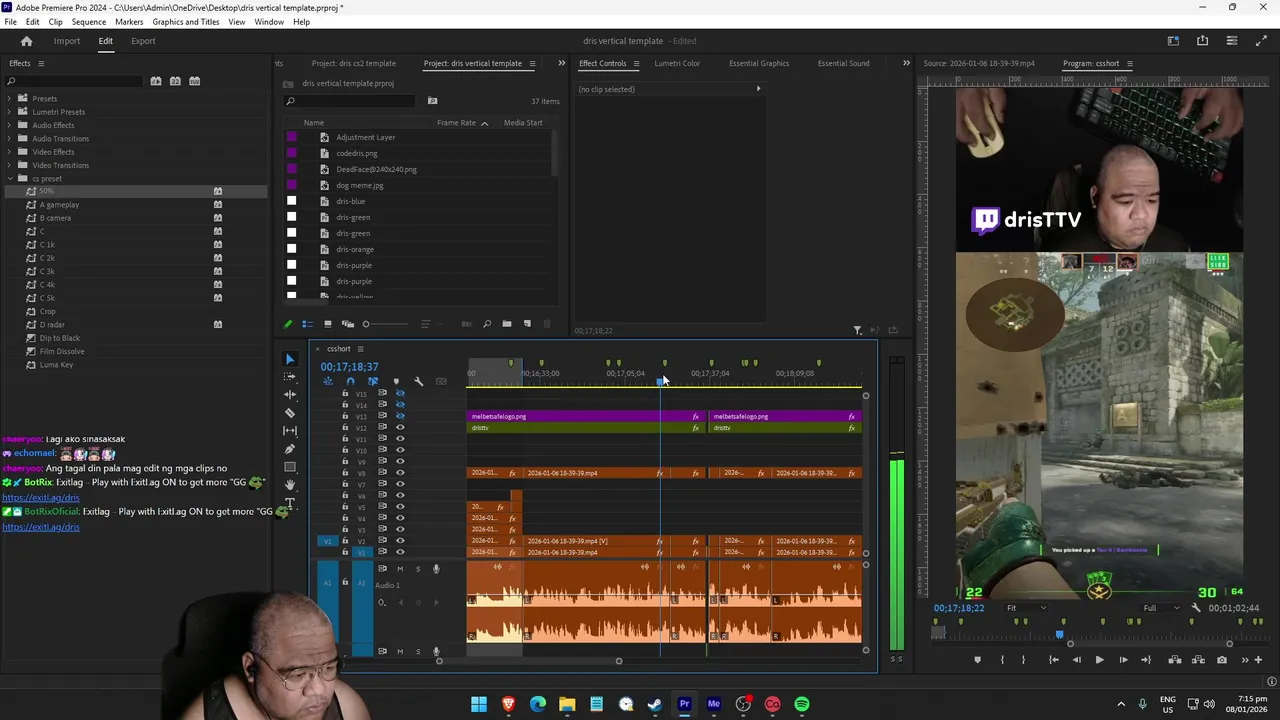Mute the Audio 1 track

click(x=400, y=569)
